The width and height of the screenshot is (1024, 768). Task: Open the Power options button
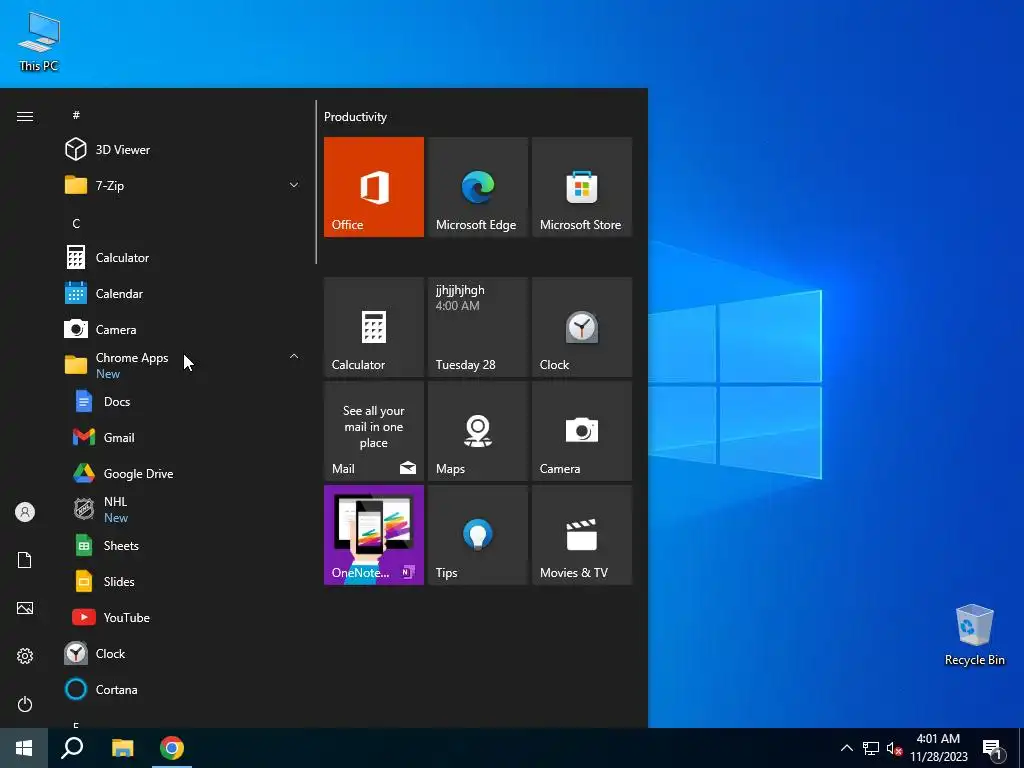tap(25, 704)
